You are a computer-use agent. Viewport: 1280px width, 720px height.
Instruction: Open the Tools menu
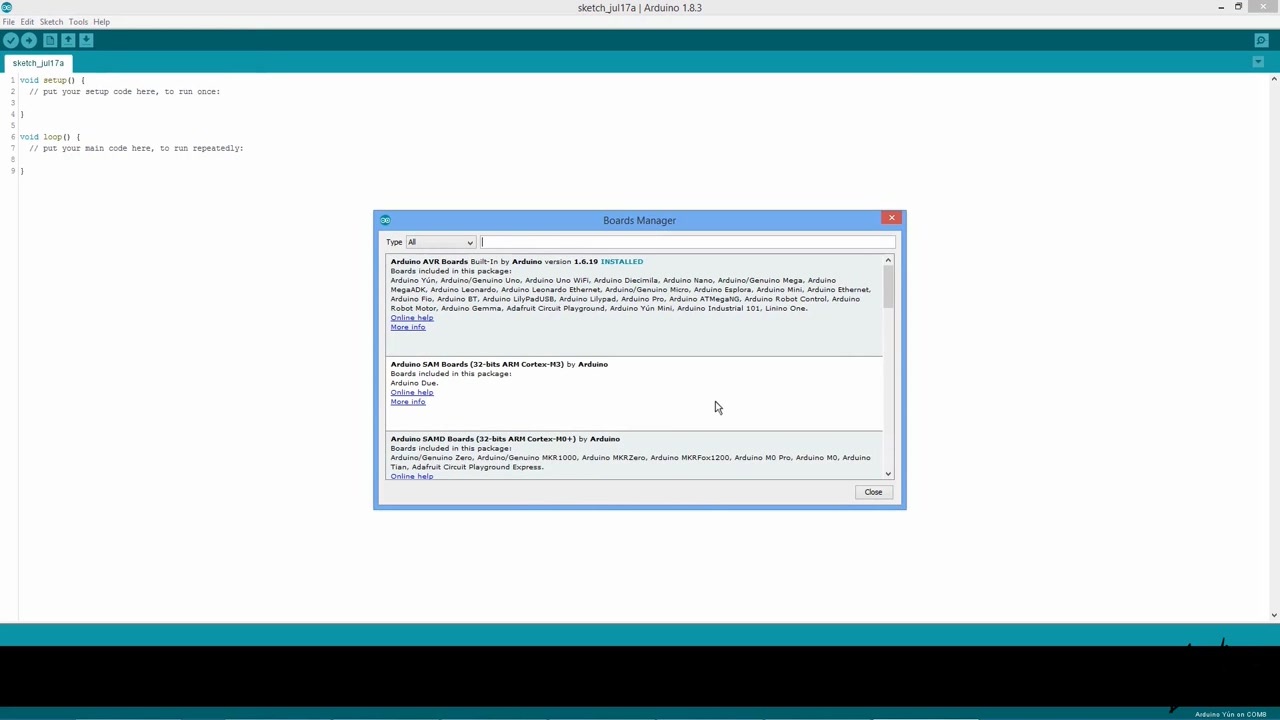pyautogui.click(x=78, y=21)
